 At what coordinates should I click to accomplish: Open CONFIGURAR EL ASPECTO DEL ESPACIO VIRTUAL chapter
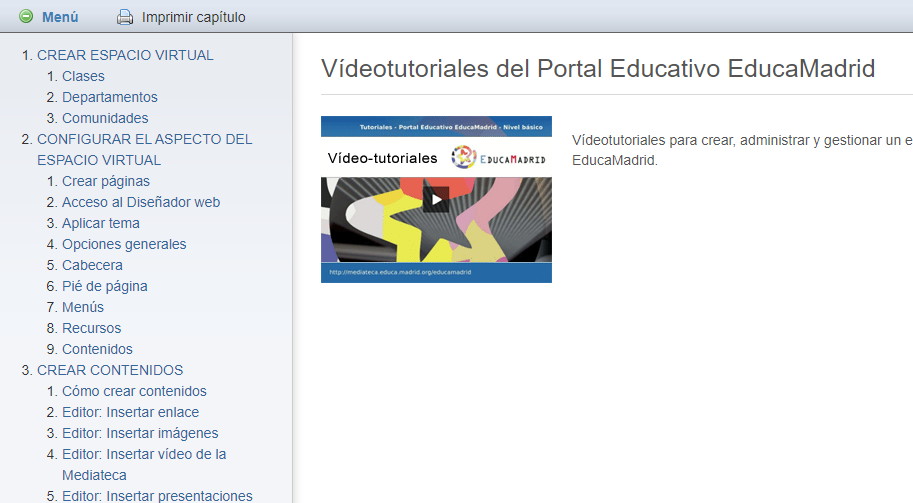click(x=144, y=150)
